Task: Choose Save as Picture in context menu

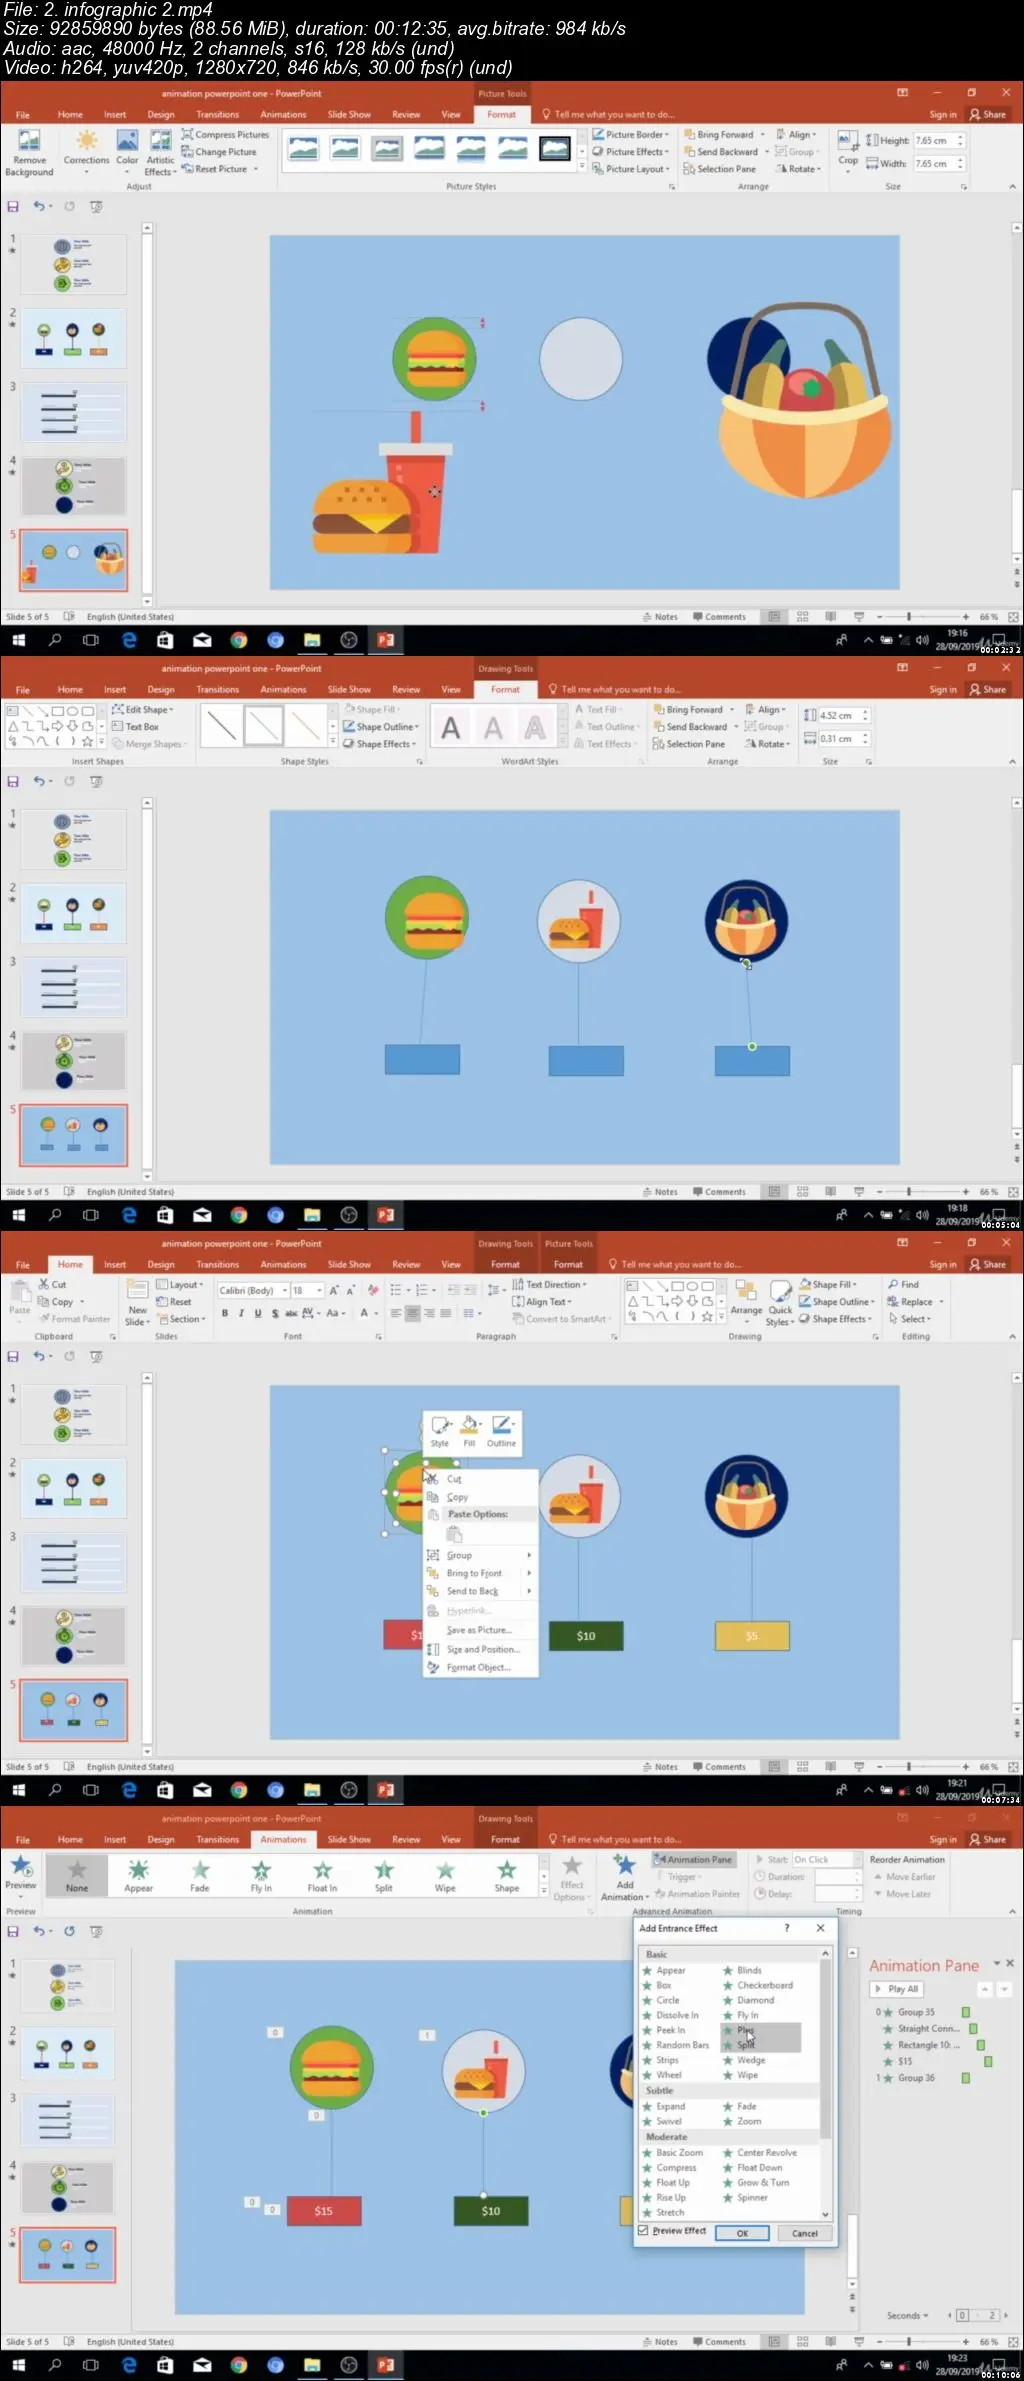Action: pyautogui.click(x=480, y=1630)
